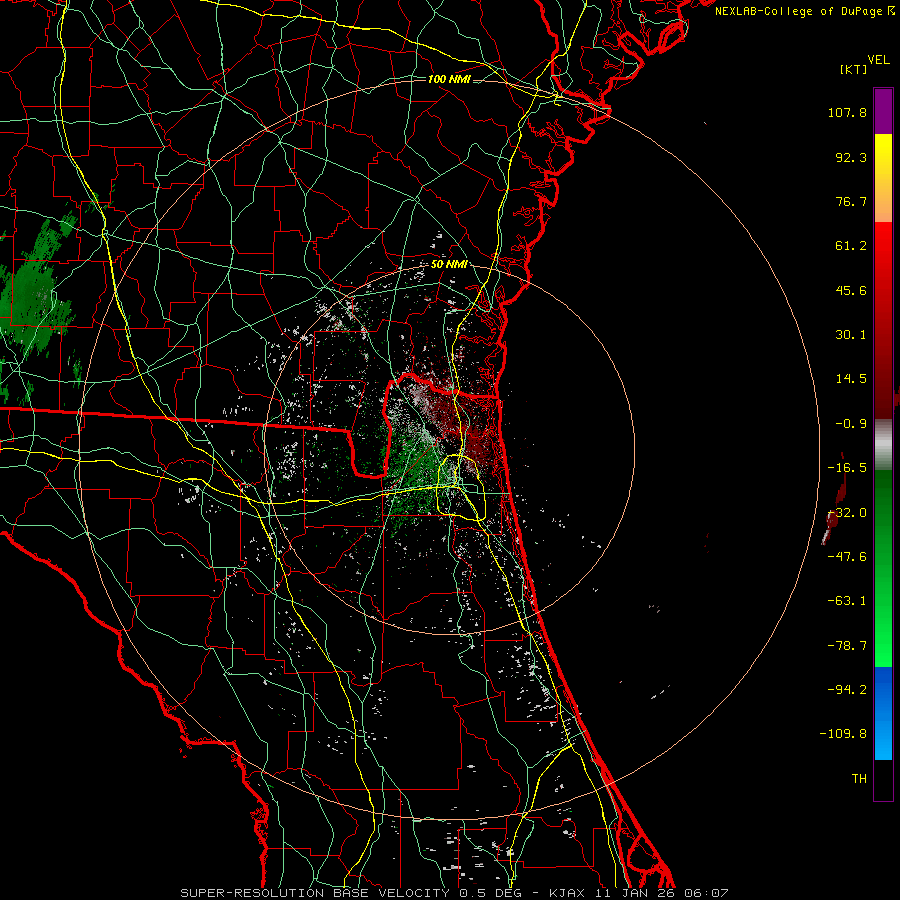Click the -0.9 value on velocity scale
The image size is (900, 900).
pyautogui.click(x=851, y=424)
